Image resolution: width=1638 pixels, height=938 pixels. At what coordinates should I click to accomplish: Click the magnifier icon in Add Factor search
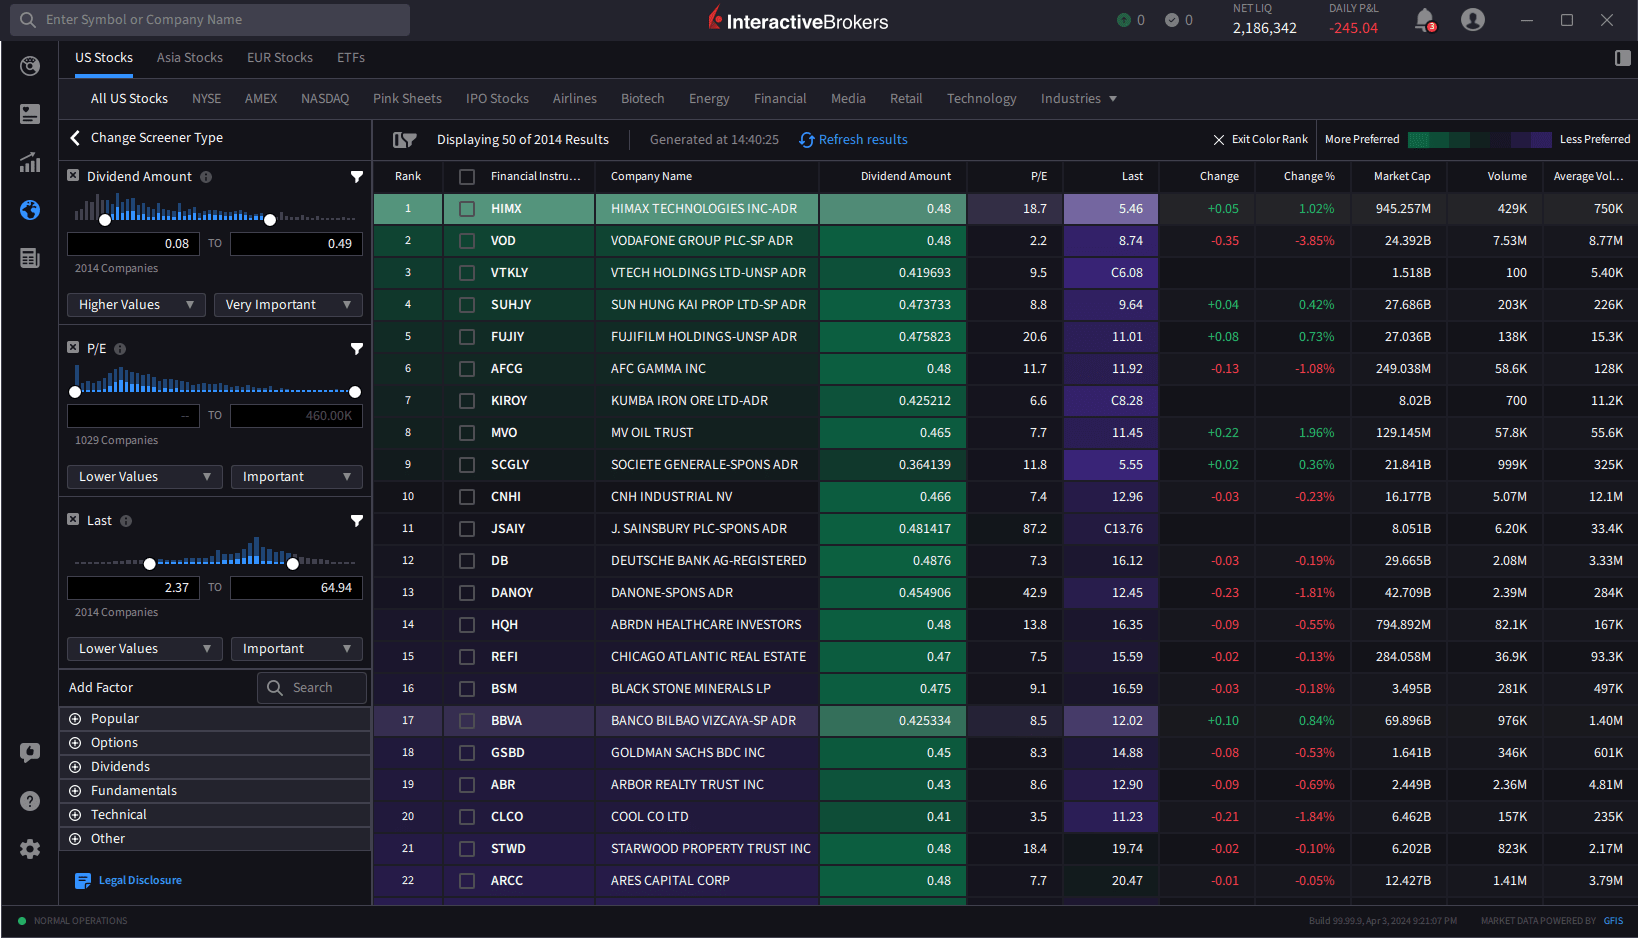point(275,687)
